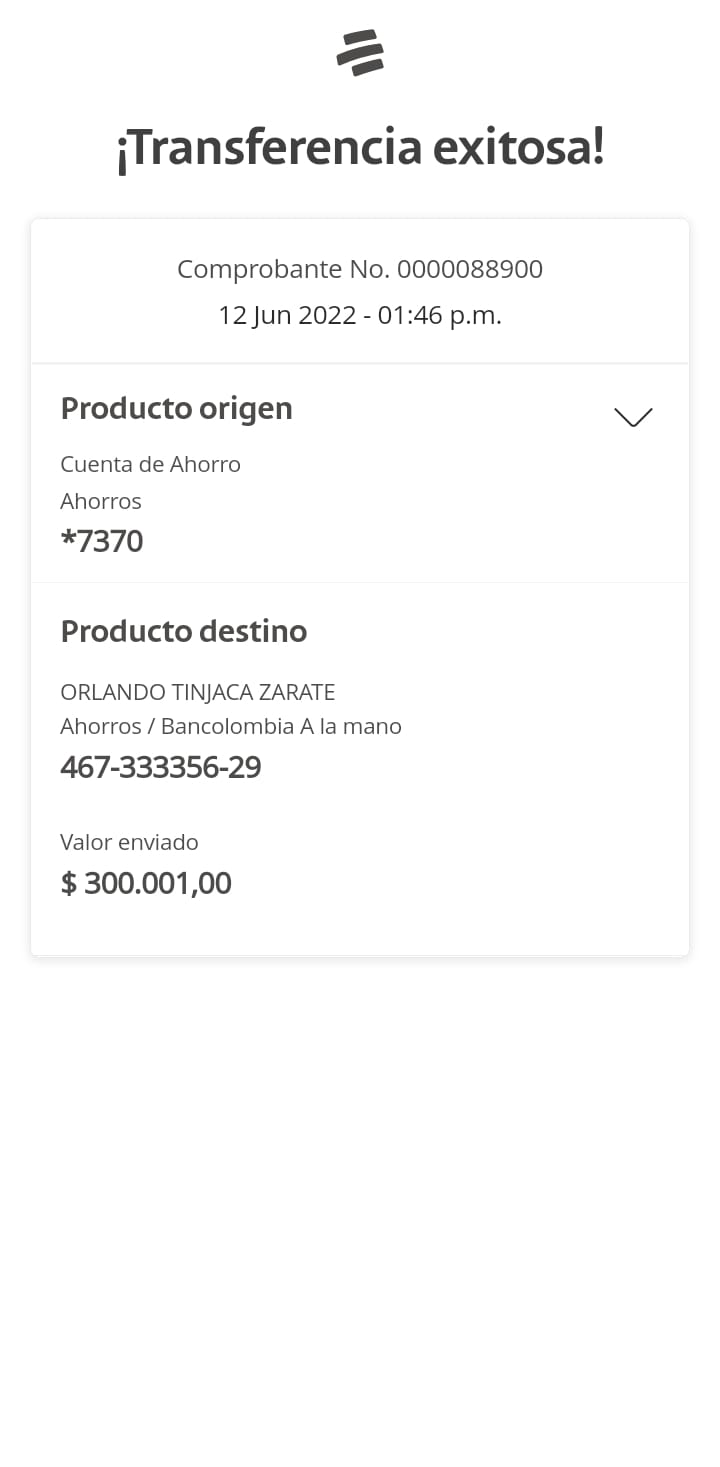Click recipient name ORLANDO TINJACA ZARATE
This screenshot has height=1467, width=720.
198,692
